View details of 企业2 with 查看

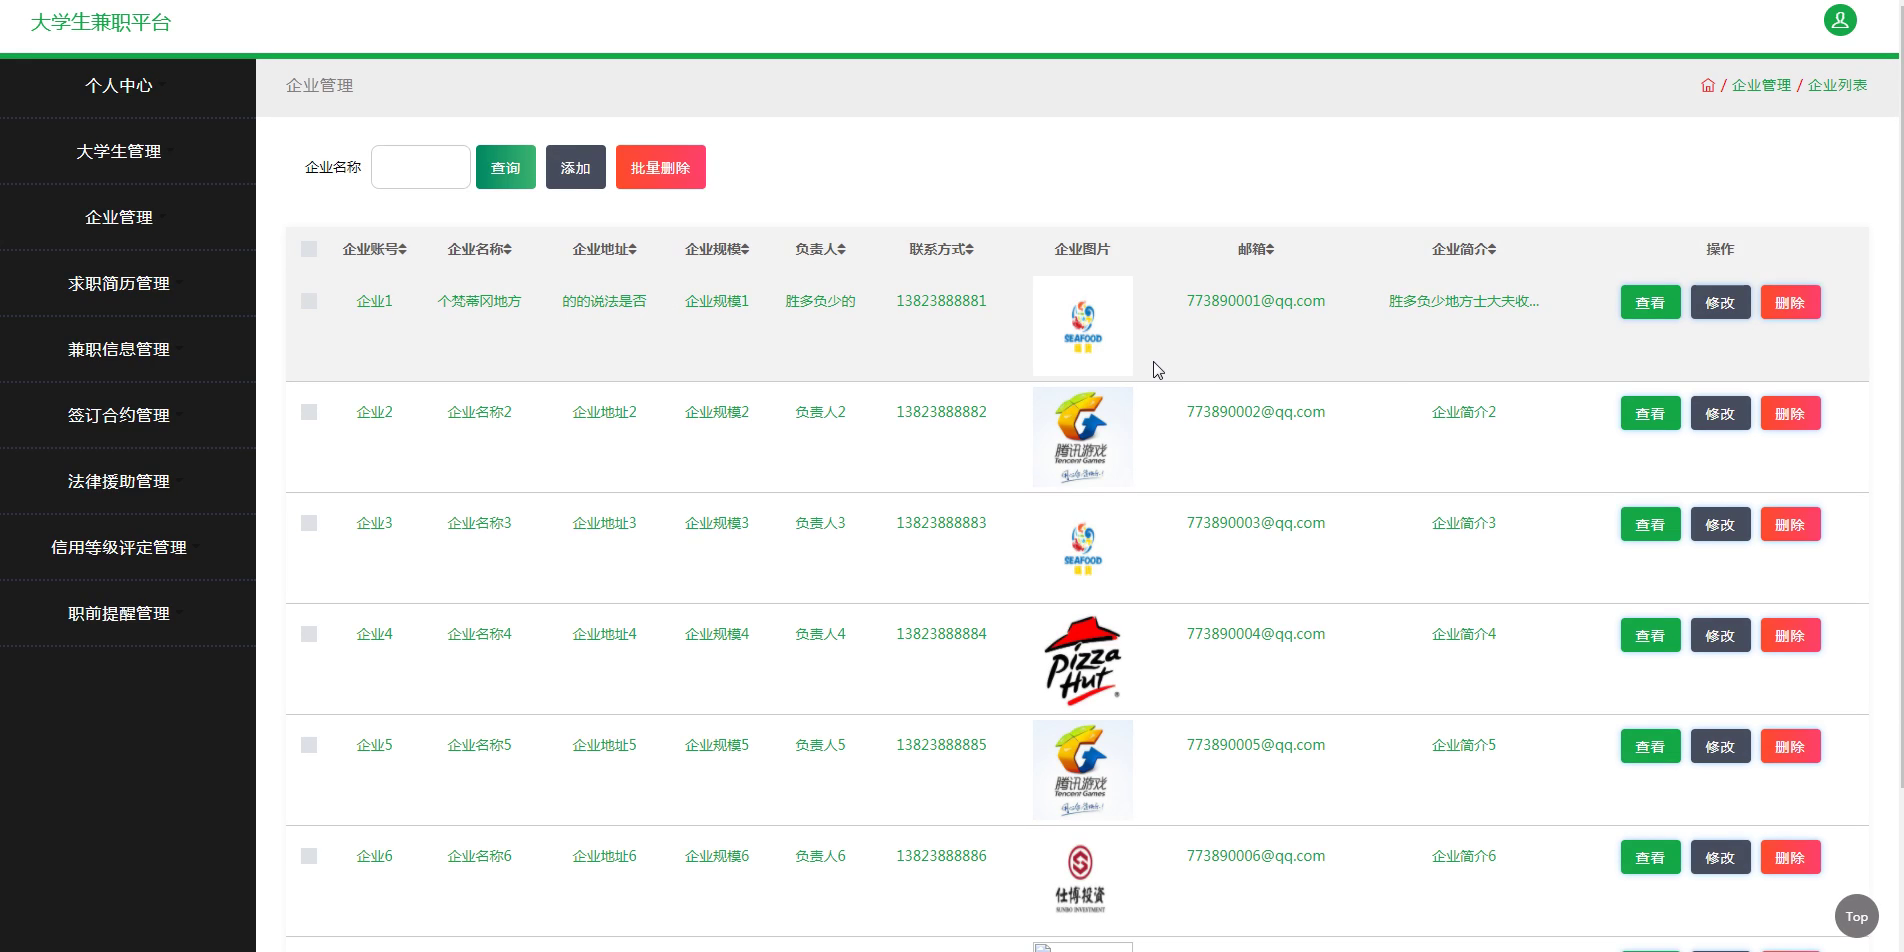[1650, 413]
